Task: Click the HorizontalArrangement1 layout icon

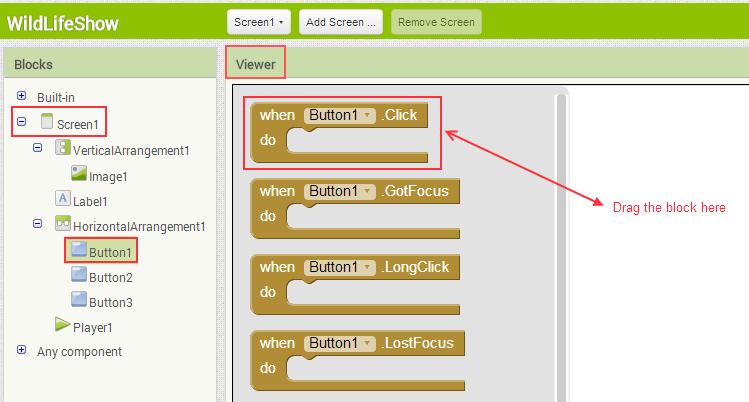Action: (x=62, y=225)
